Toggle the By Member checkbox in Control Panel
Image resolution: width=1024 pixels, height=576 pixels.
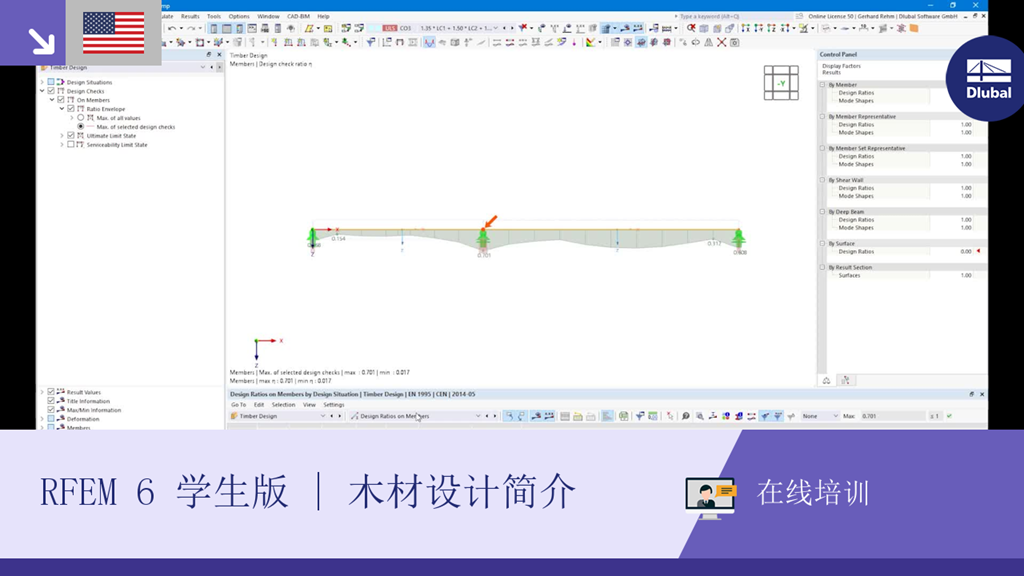(x=823, y=85)
